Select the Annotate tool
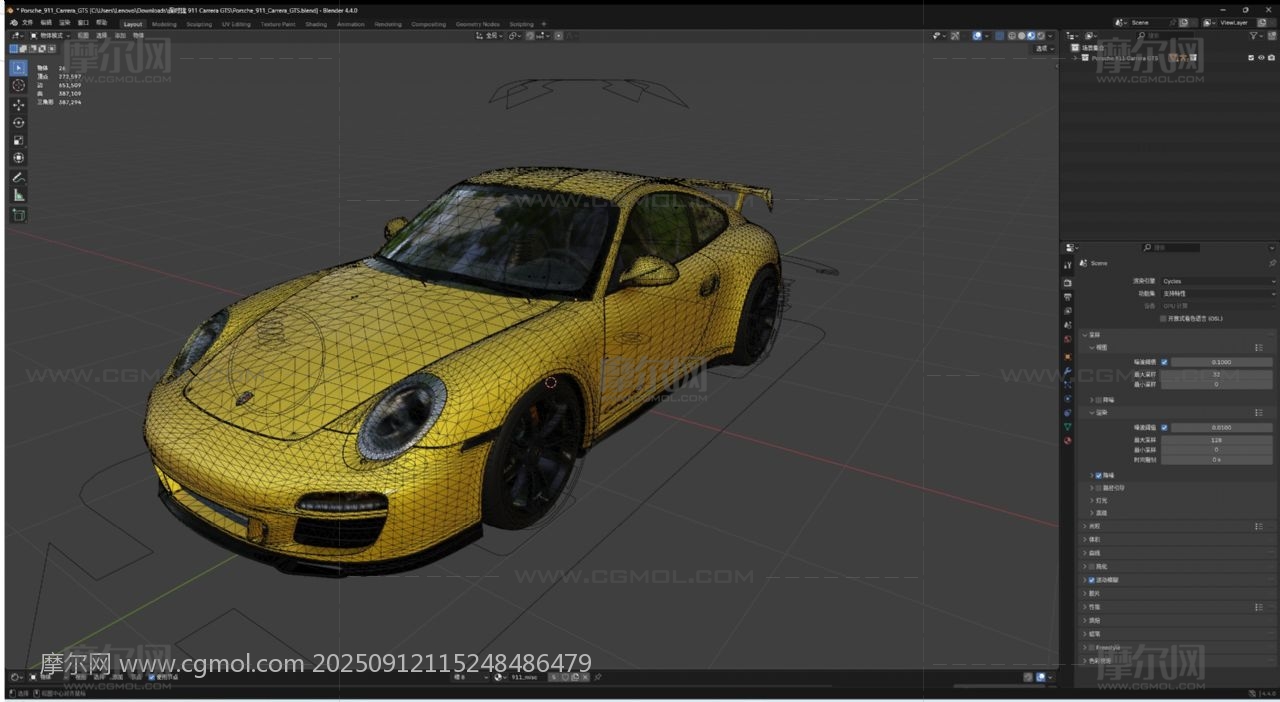This screenshot has width=1280, height=702. tap(18, 177)
